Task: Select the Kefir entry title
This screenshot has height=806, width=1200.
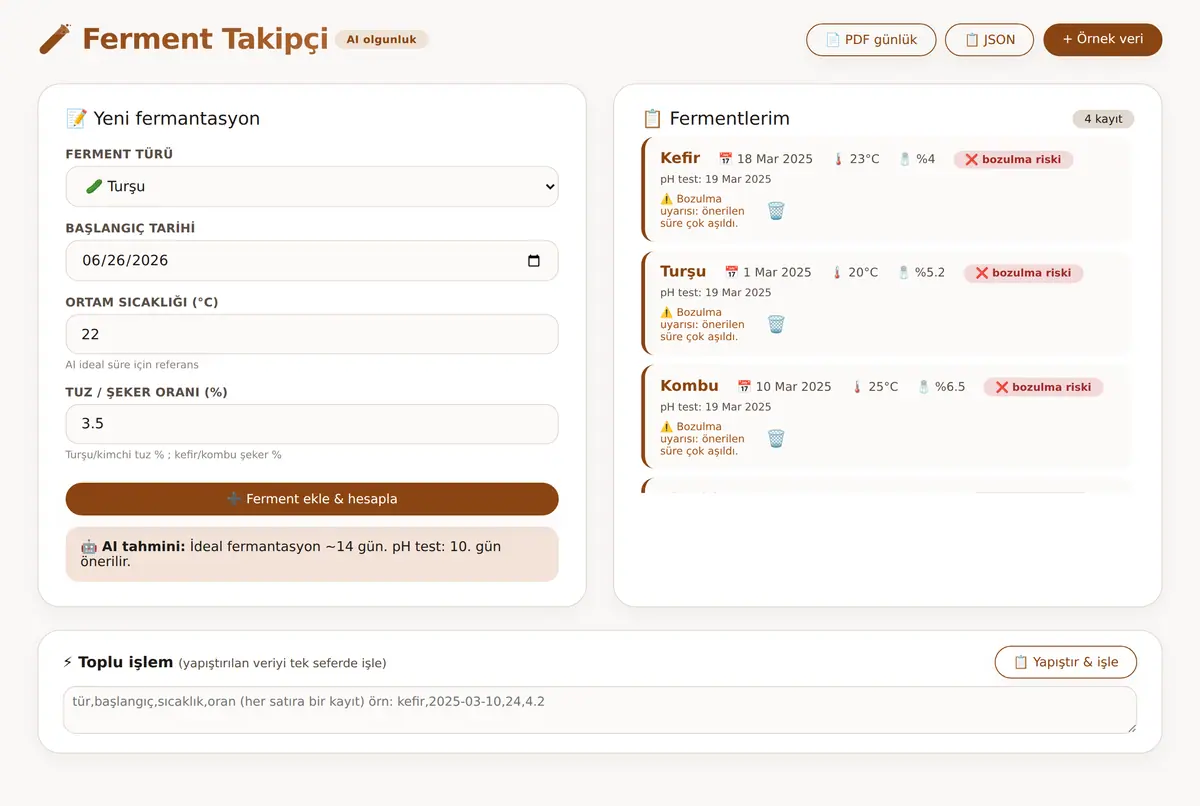Action: [680, 158]
